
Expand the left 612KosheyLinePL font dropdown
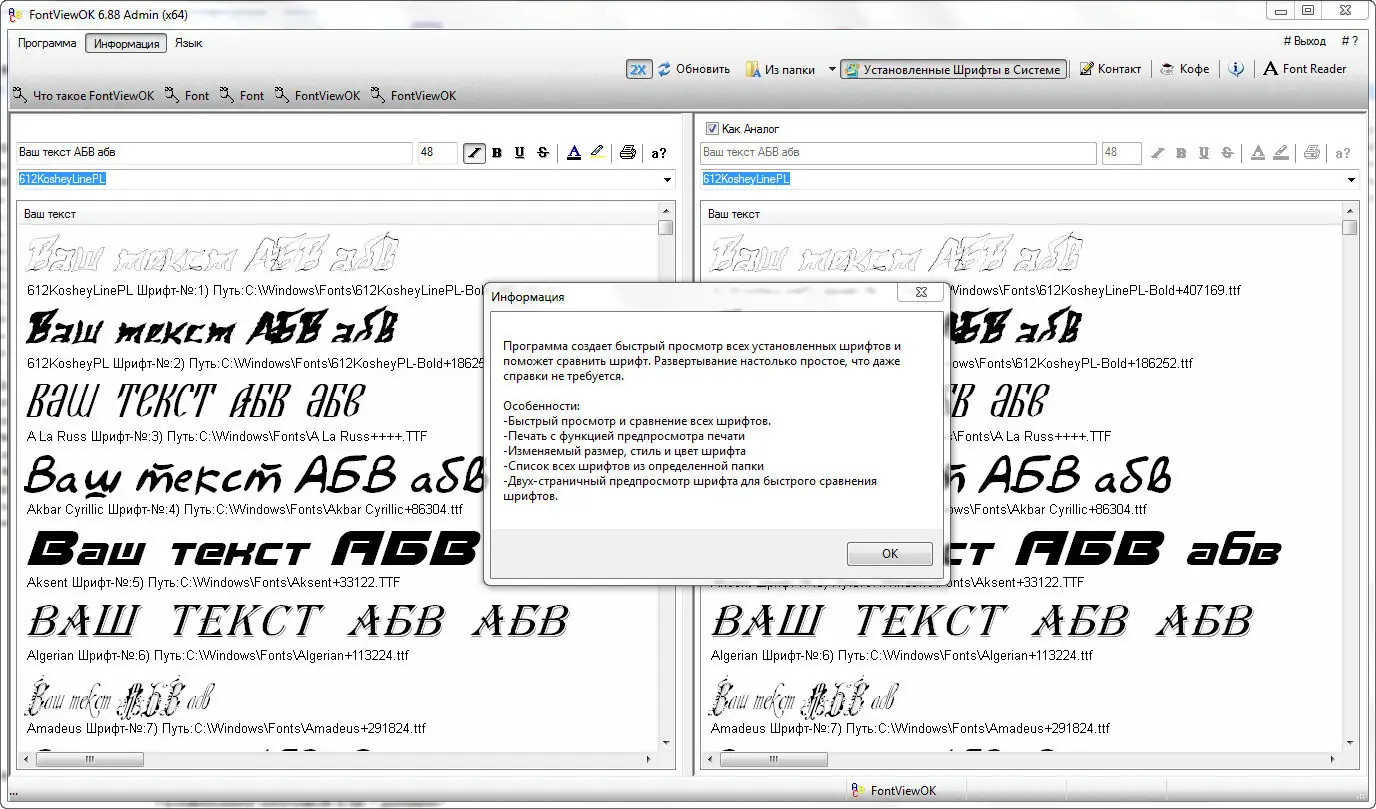(x=667, y=180)
